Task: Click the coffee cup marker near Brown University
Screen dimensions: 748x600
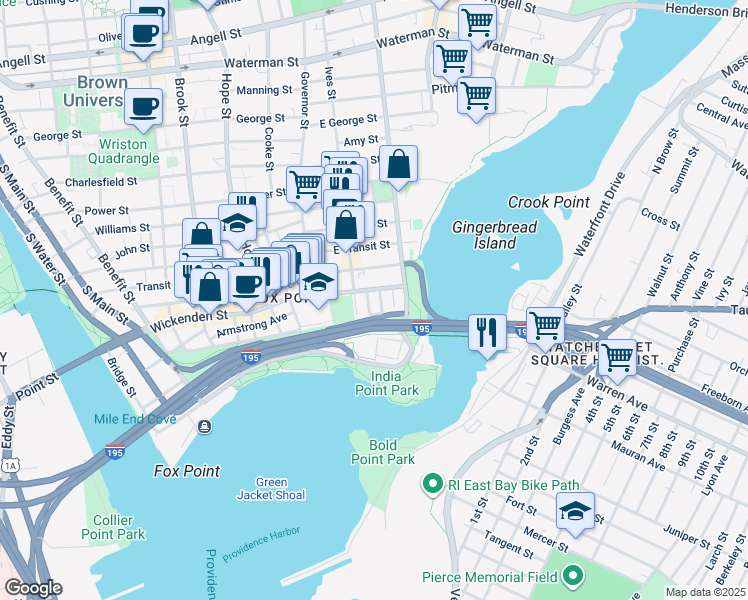Action: (x=143, y=108)
